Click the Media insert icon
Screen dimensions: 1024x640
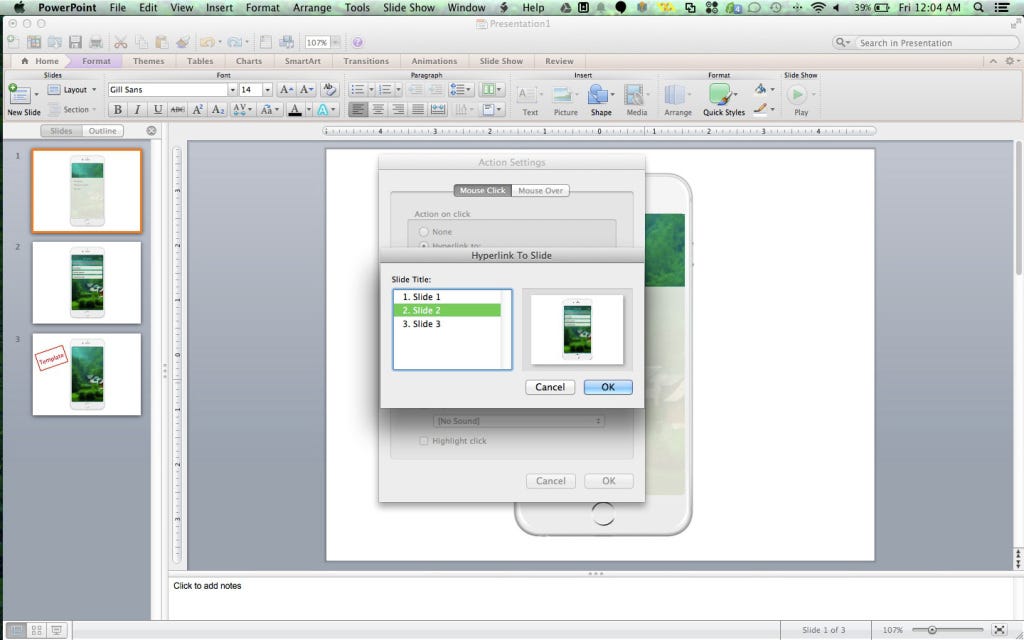click(x=633, y=95)
